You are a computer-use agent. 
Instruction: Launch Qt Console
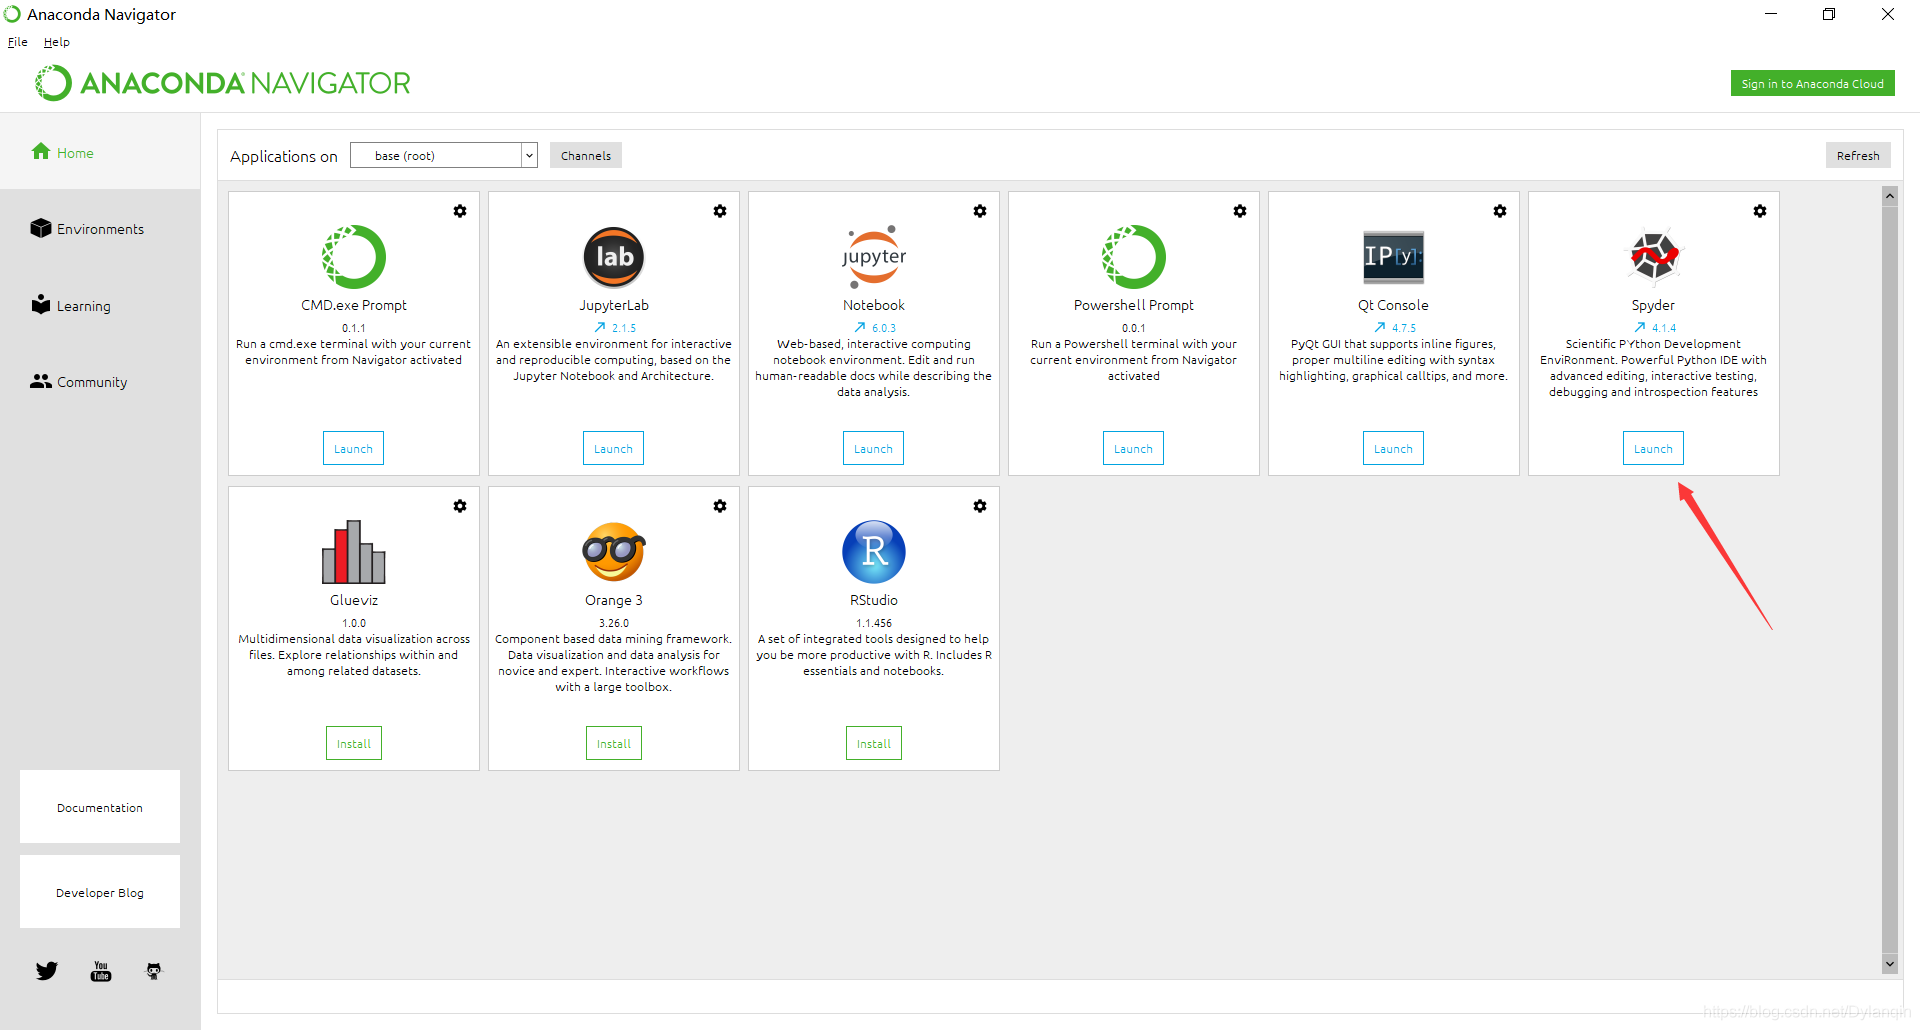point(1393,448)
